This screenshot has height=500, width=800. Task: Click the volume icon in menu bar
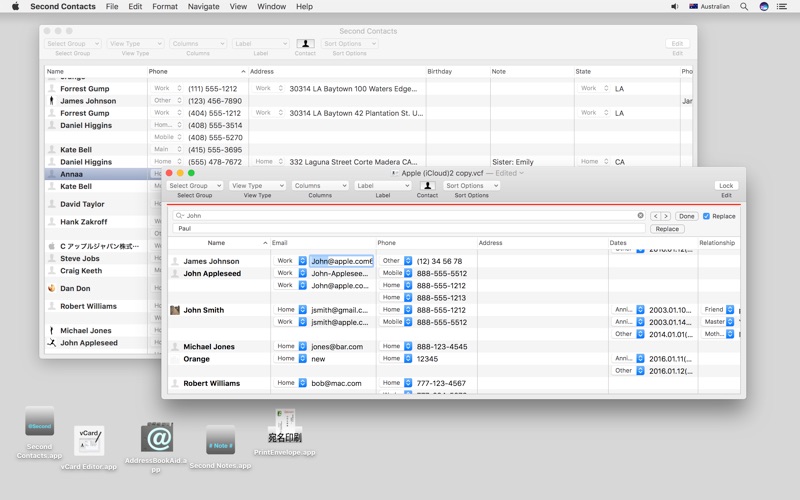point(674,7)
